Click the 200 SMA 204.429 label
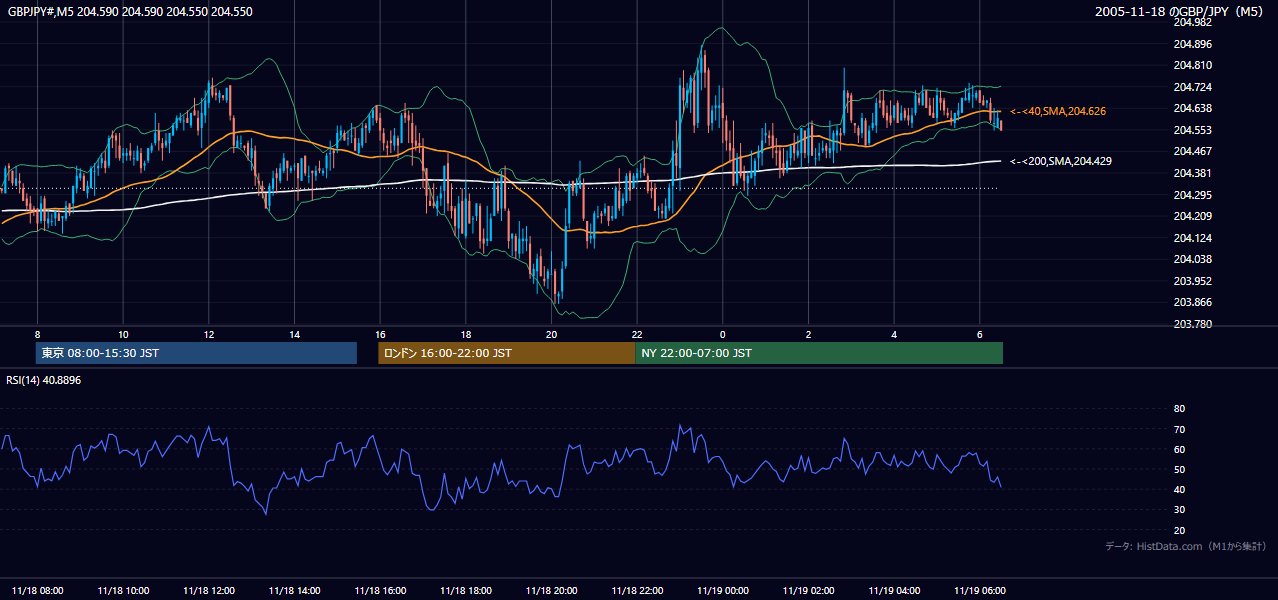This screenshot has width=1278, height=600. [x=1061, y=161]
